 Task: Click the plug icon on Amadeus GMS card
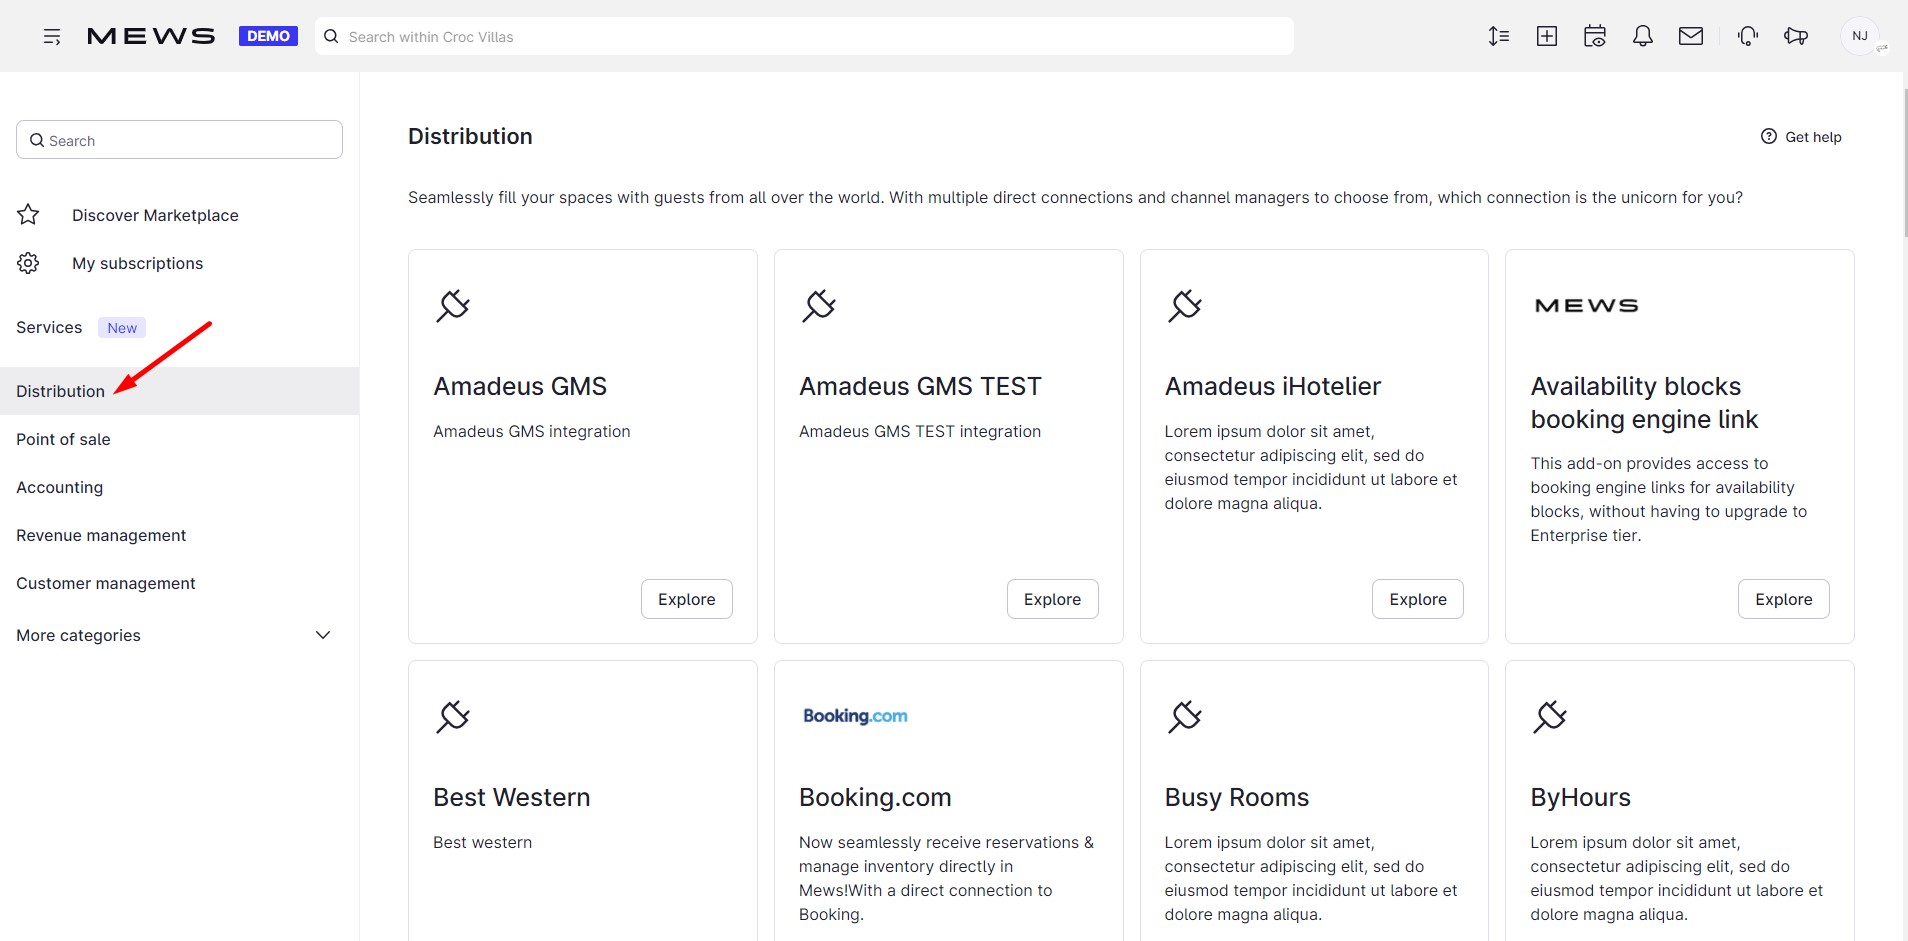click(x=453, y=305)
